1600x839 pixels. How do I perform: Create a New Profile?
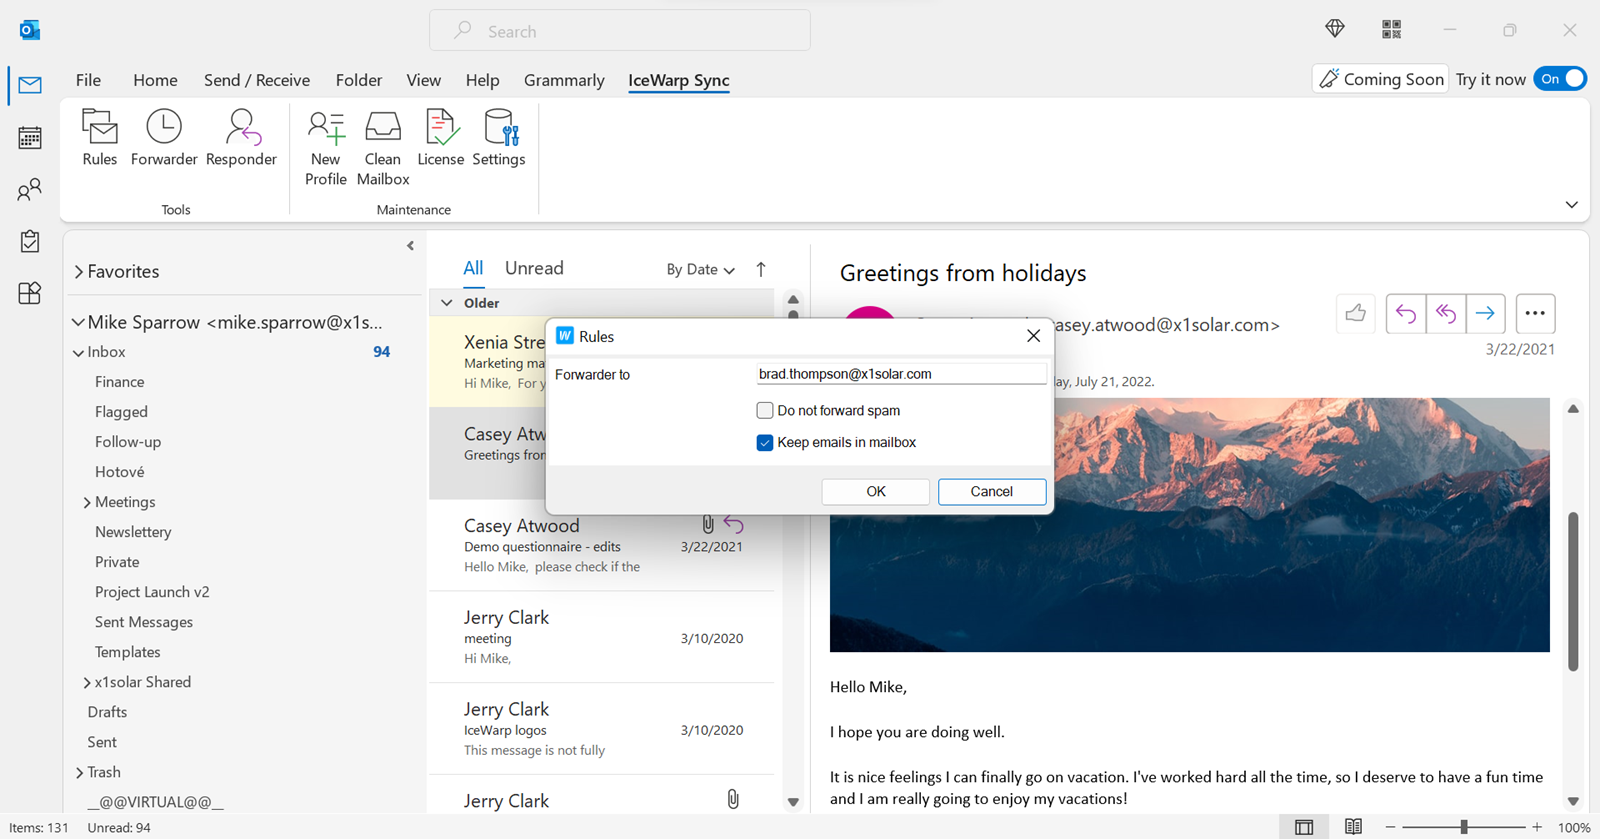click(326, 148)
